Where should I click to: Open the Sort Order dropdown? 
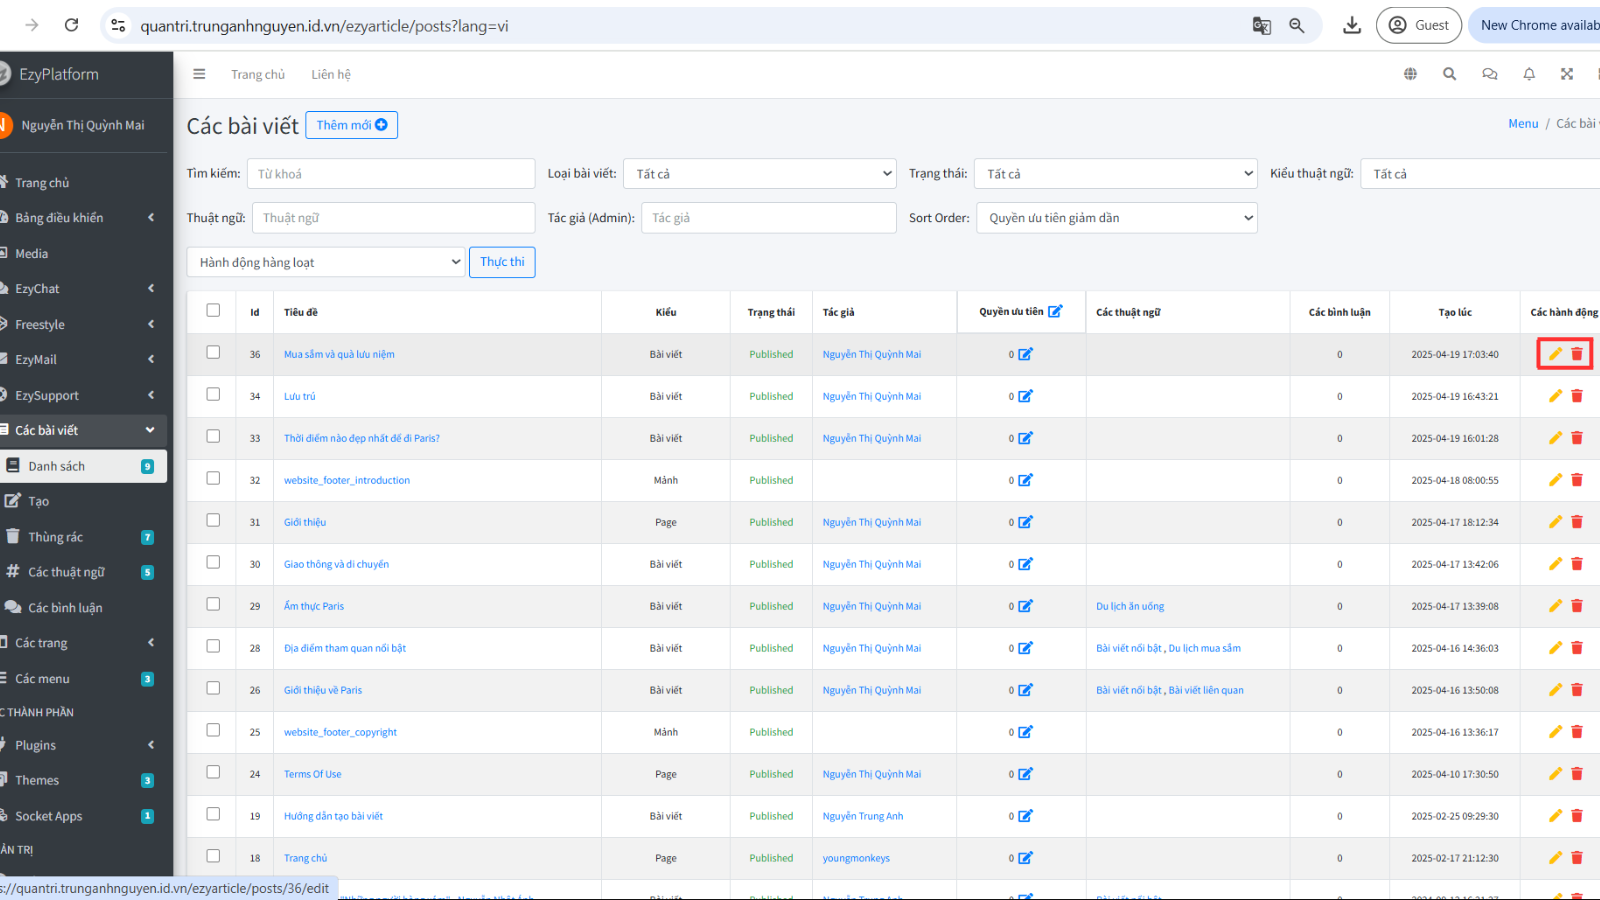tap(1117, 218)
